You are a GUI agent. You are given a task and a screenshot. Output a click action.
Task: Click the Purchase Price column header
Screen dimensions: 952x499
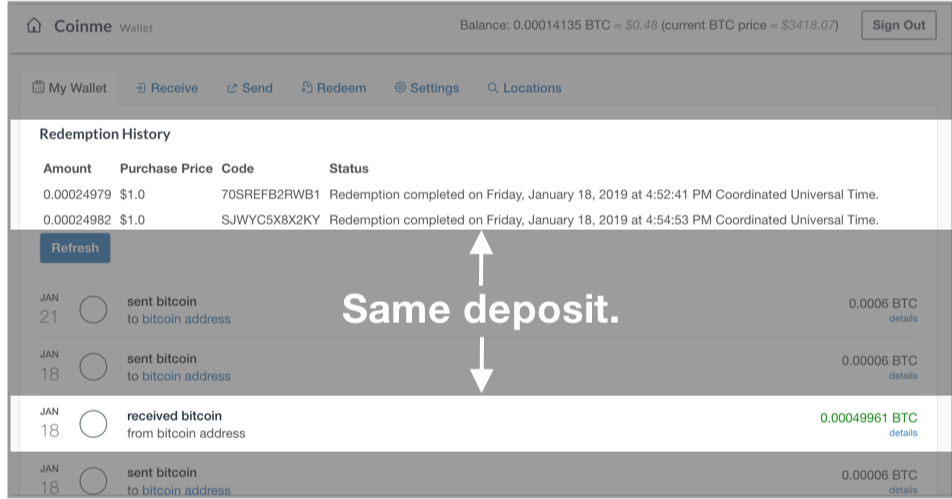166,169
